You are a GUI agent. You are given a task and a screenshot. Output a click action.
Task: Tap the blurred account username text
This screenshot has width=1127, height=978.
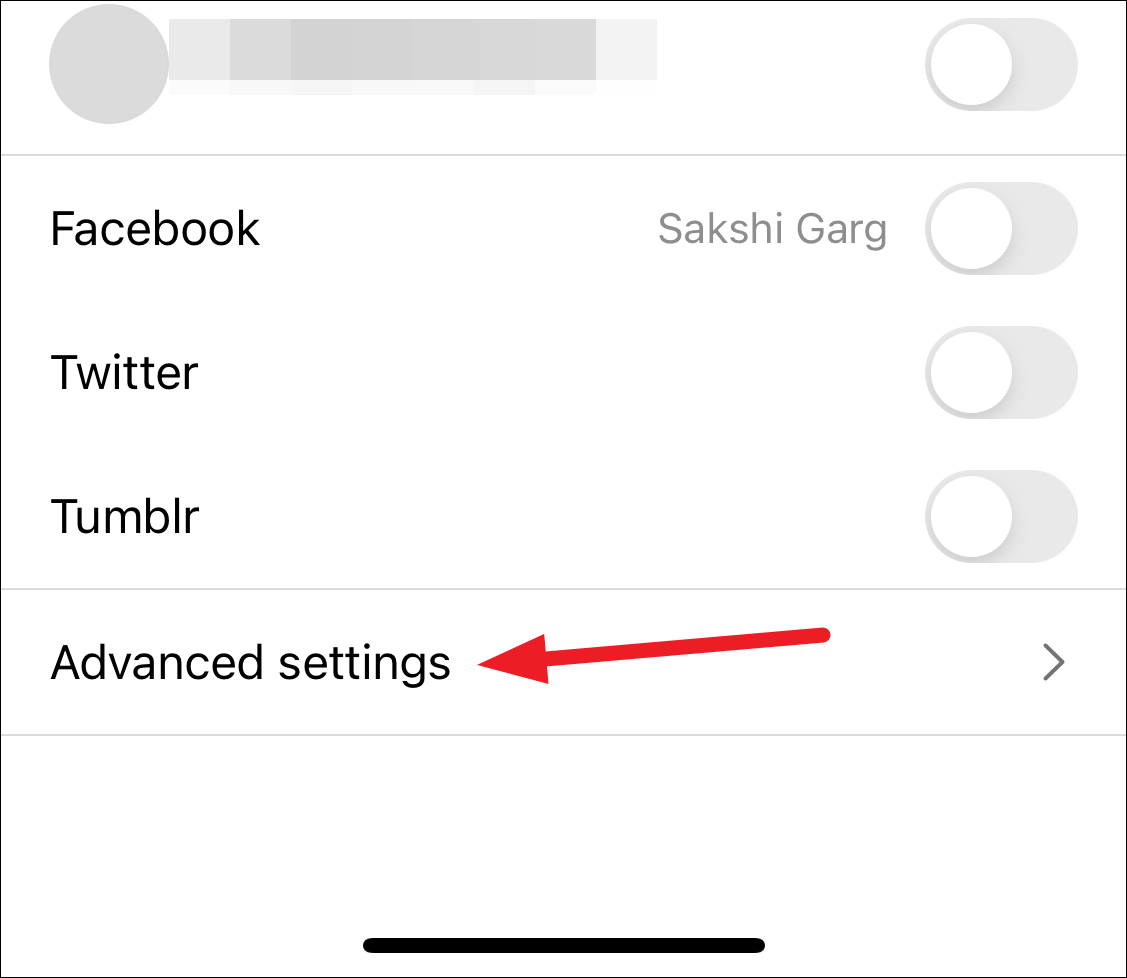pyautogui.click(x=413, y=55)
